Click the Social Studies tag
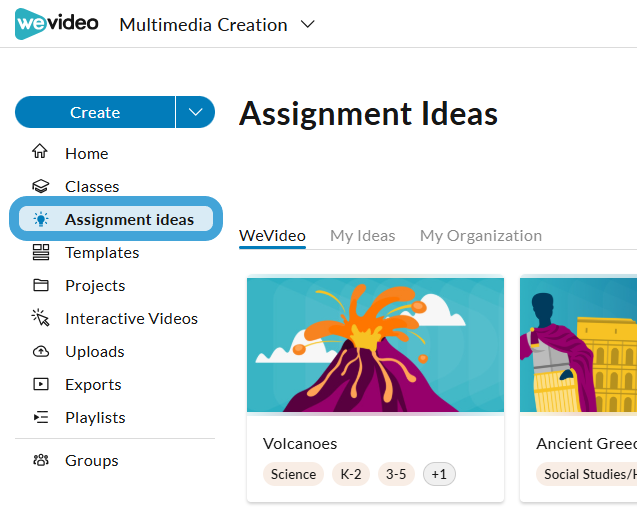 point(587,474)
